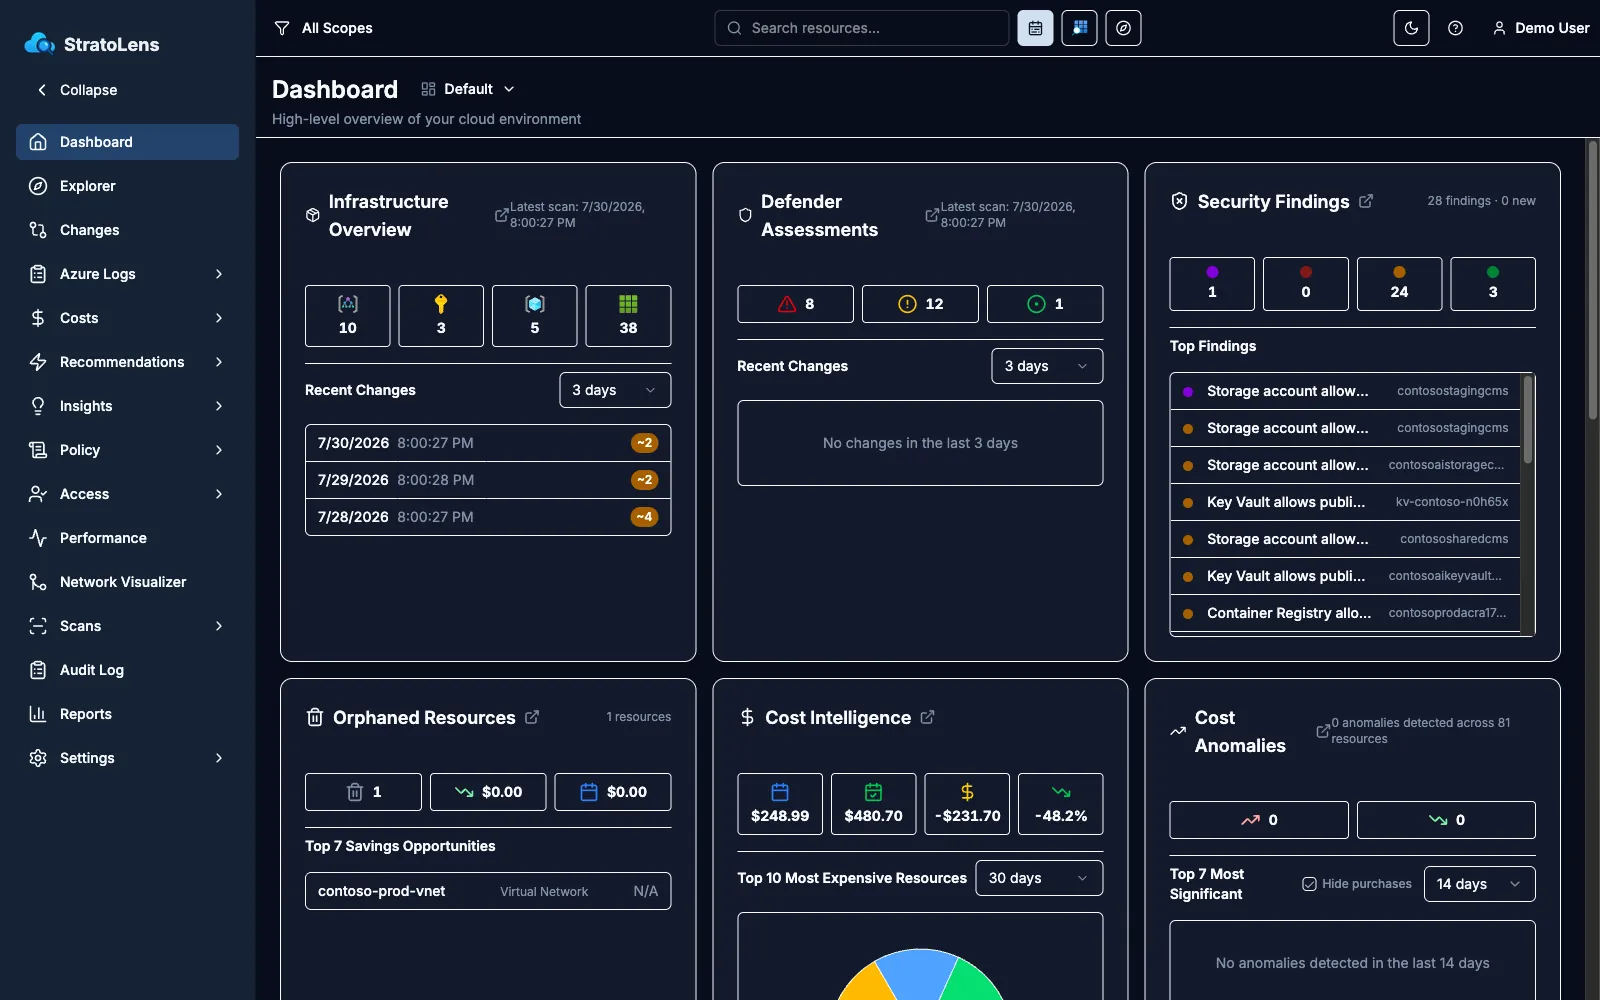Expand Access submenu
The image size is (1600, 1000).
tap(127, 494)
